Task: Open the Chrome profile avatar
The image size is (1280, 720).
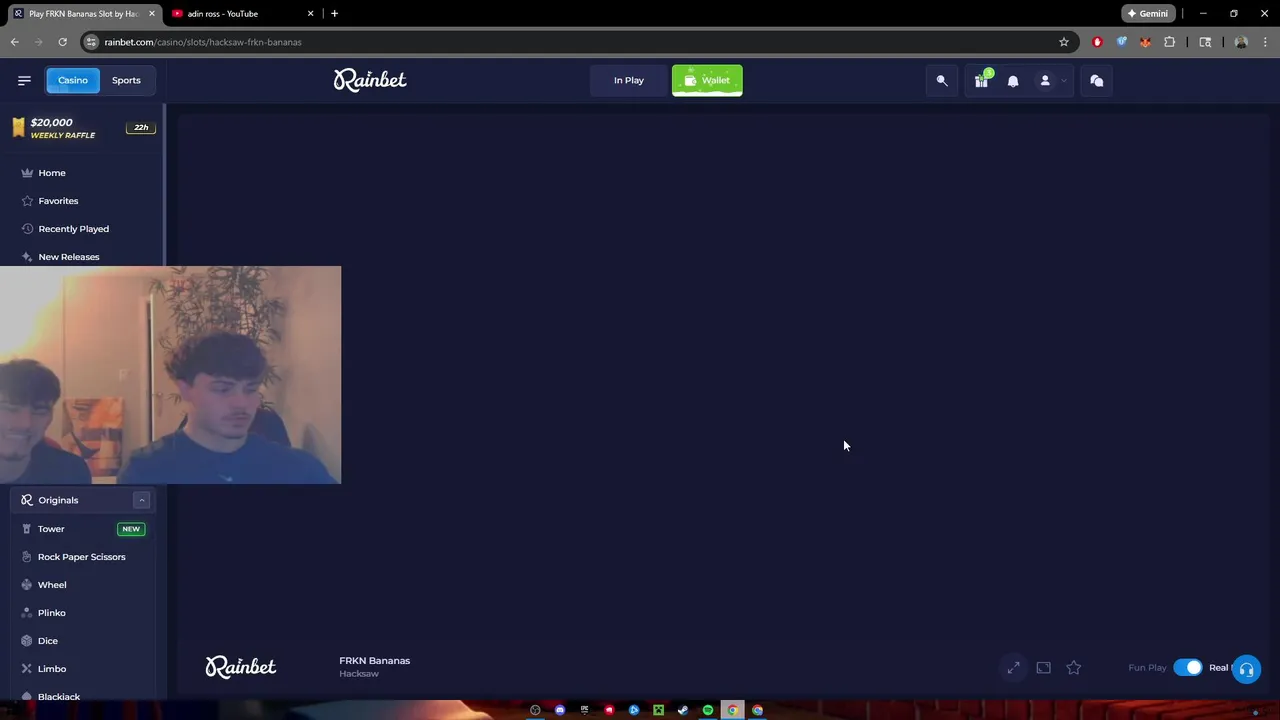Action: pos(1241,42)
